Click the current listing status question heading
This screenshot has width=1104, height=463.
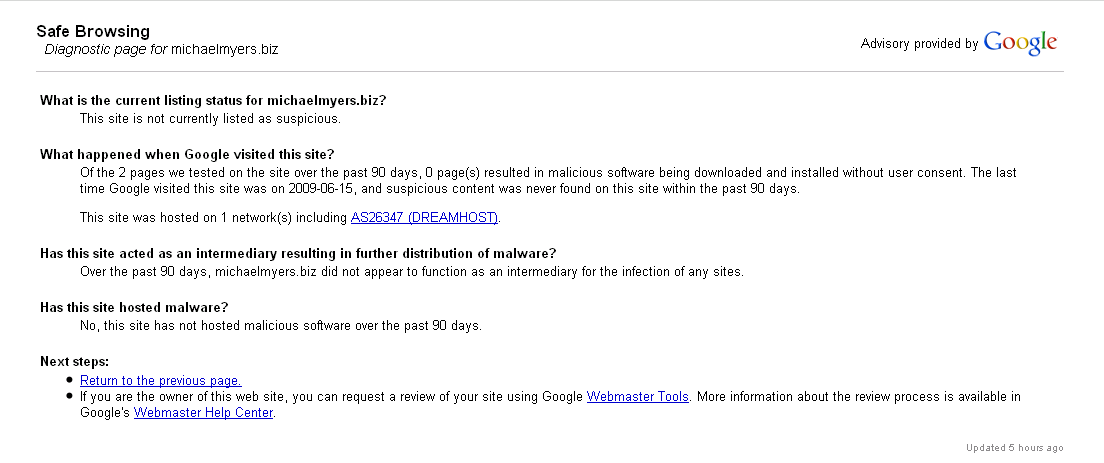click(213, 101)
